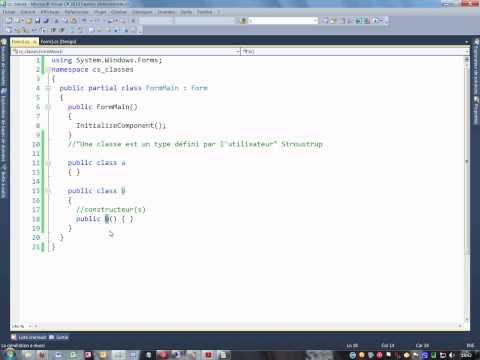
Task: Open the solution platform dropdown
Action: coord(205,21)
